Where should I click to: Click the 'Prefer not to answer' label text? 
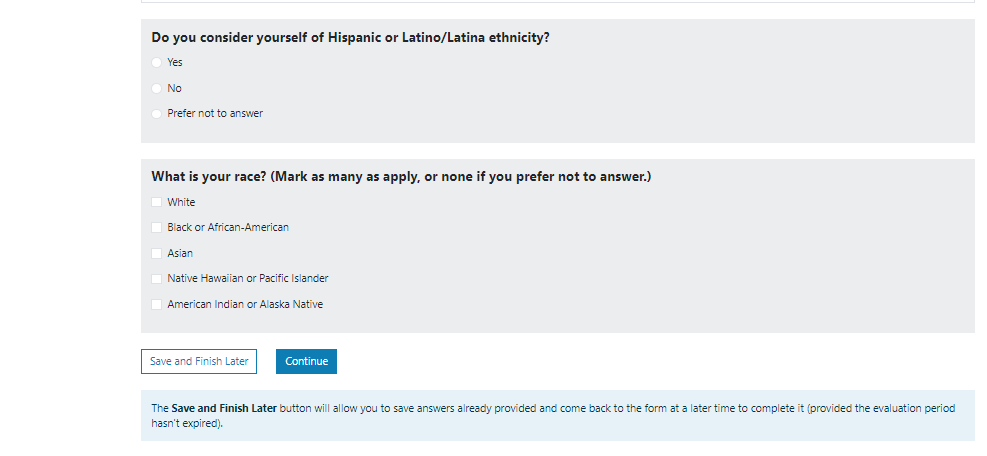(x=215, y=114)
